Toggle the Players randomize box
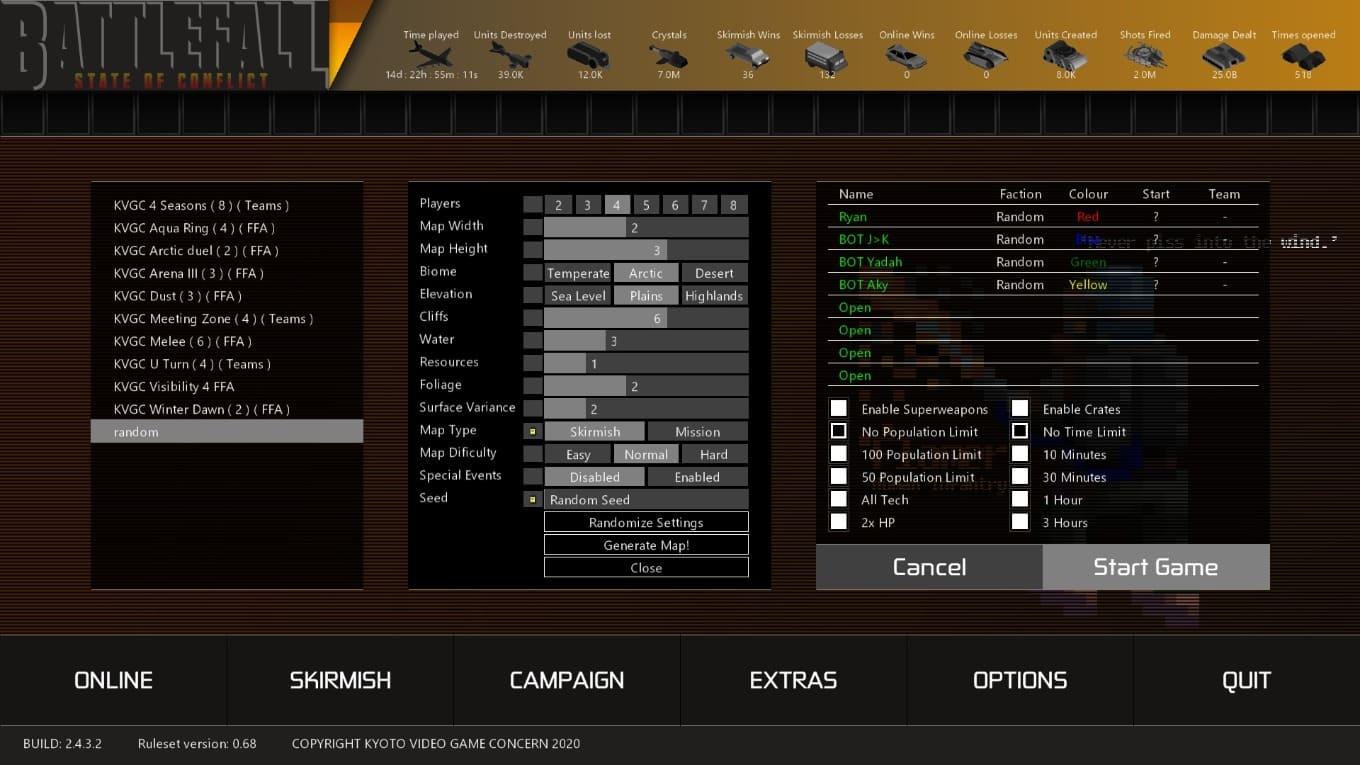1360x765 pixels. pyautogui.click(x=533, y=204)
